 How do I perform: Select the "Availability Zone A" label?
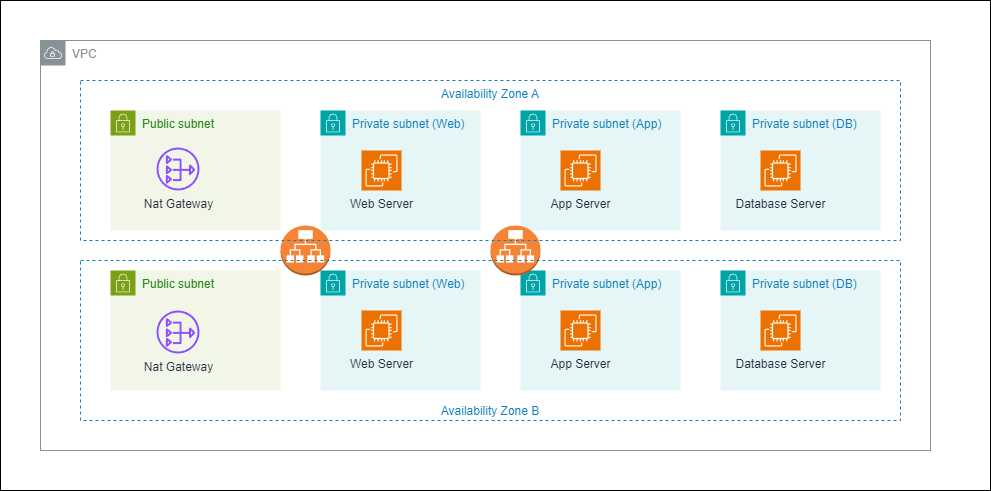[x=490, y=94]
